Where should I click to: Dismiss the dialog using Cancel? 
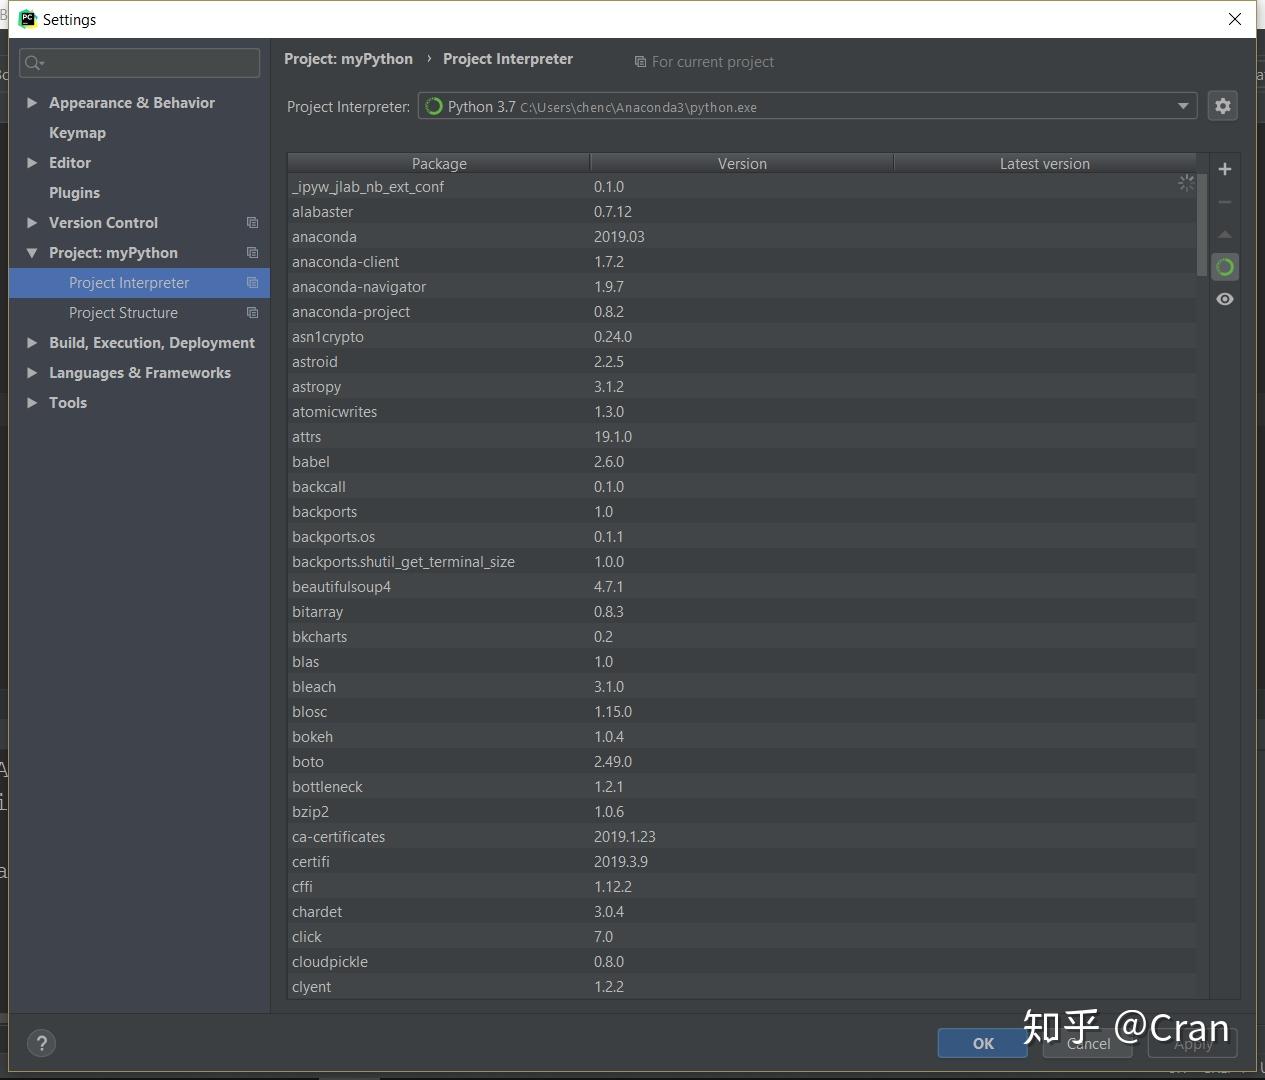[1087, 1043]
